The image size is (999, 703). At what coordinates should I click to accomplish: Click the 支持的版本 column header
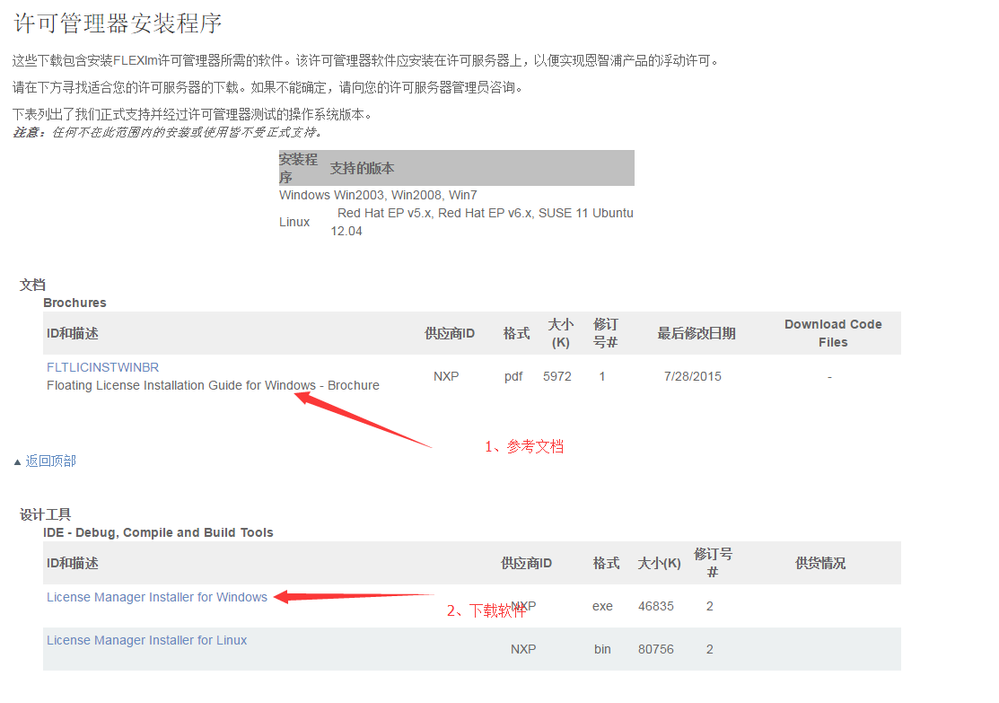pos(362,168)
